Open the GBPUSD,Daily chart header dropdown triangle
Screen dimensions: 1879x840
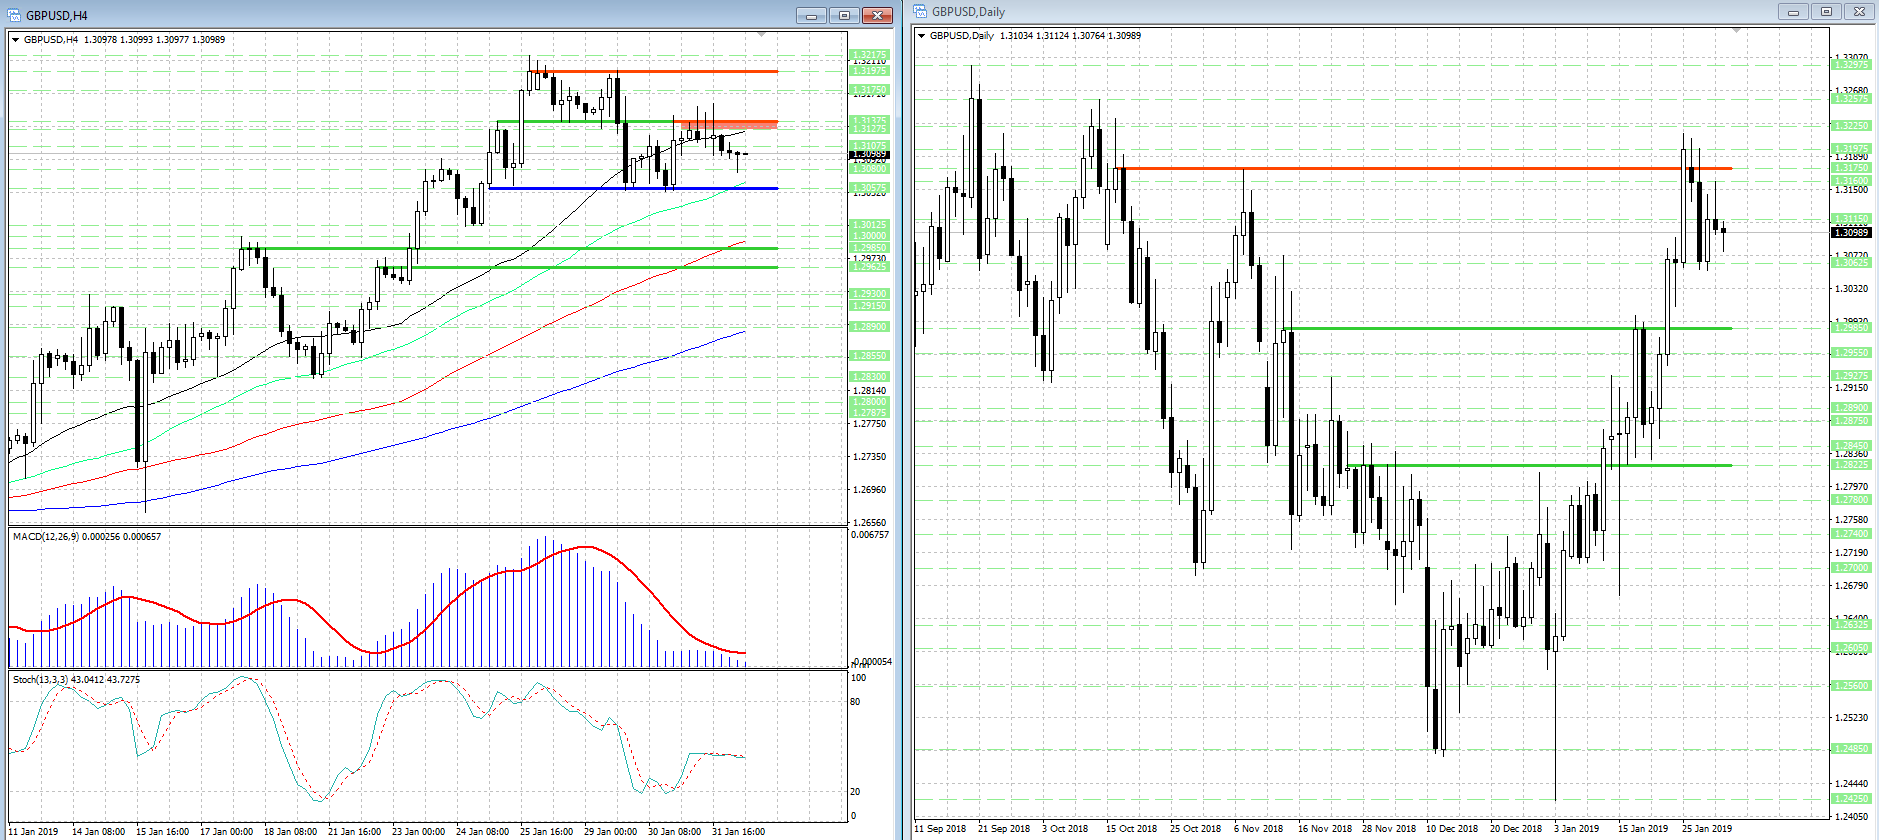[x=921, y=36]
